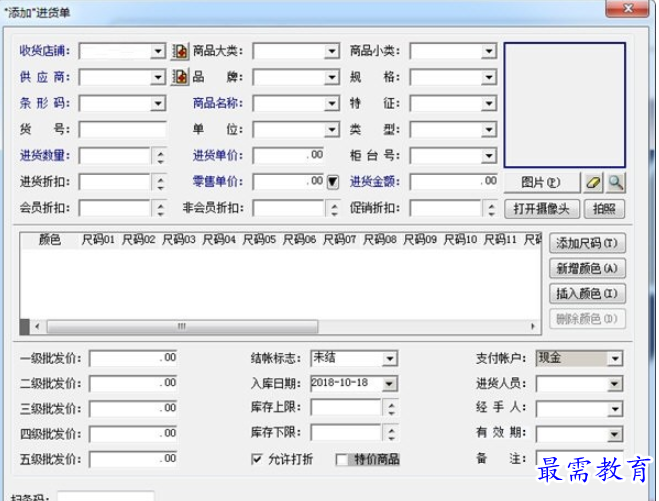Click the 会员折扣 spinner arrows

pyautogui.click(x=160, y=208)
